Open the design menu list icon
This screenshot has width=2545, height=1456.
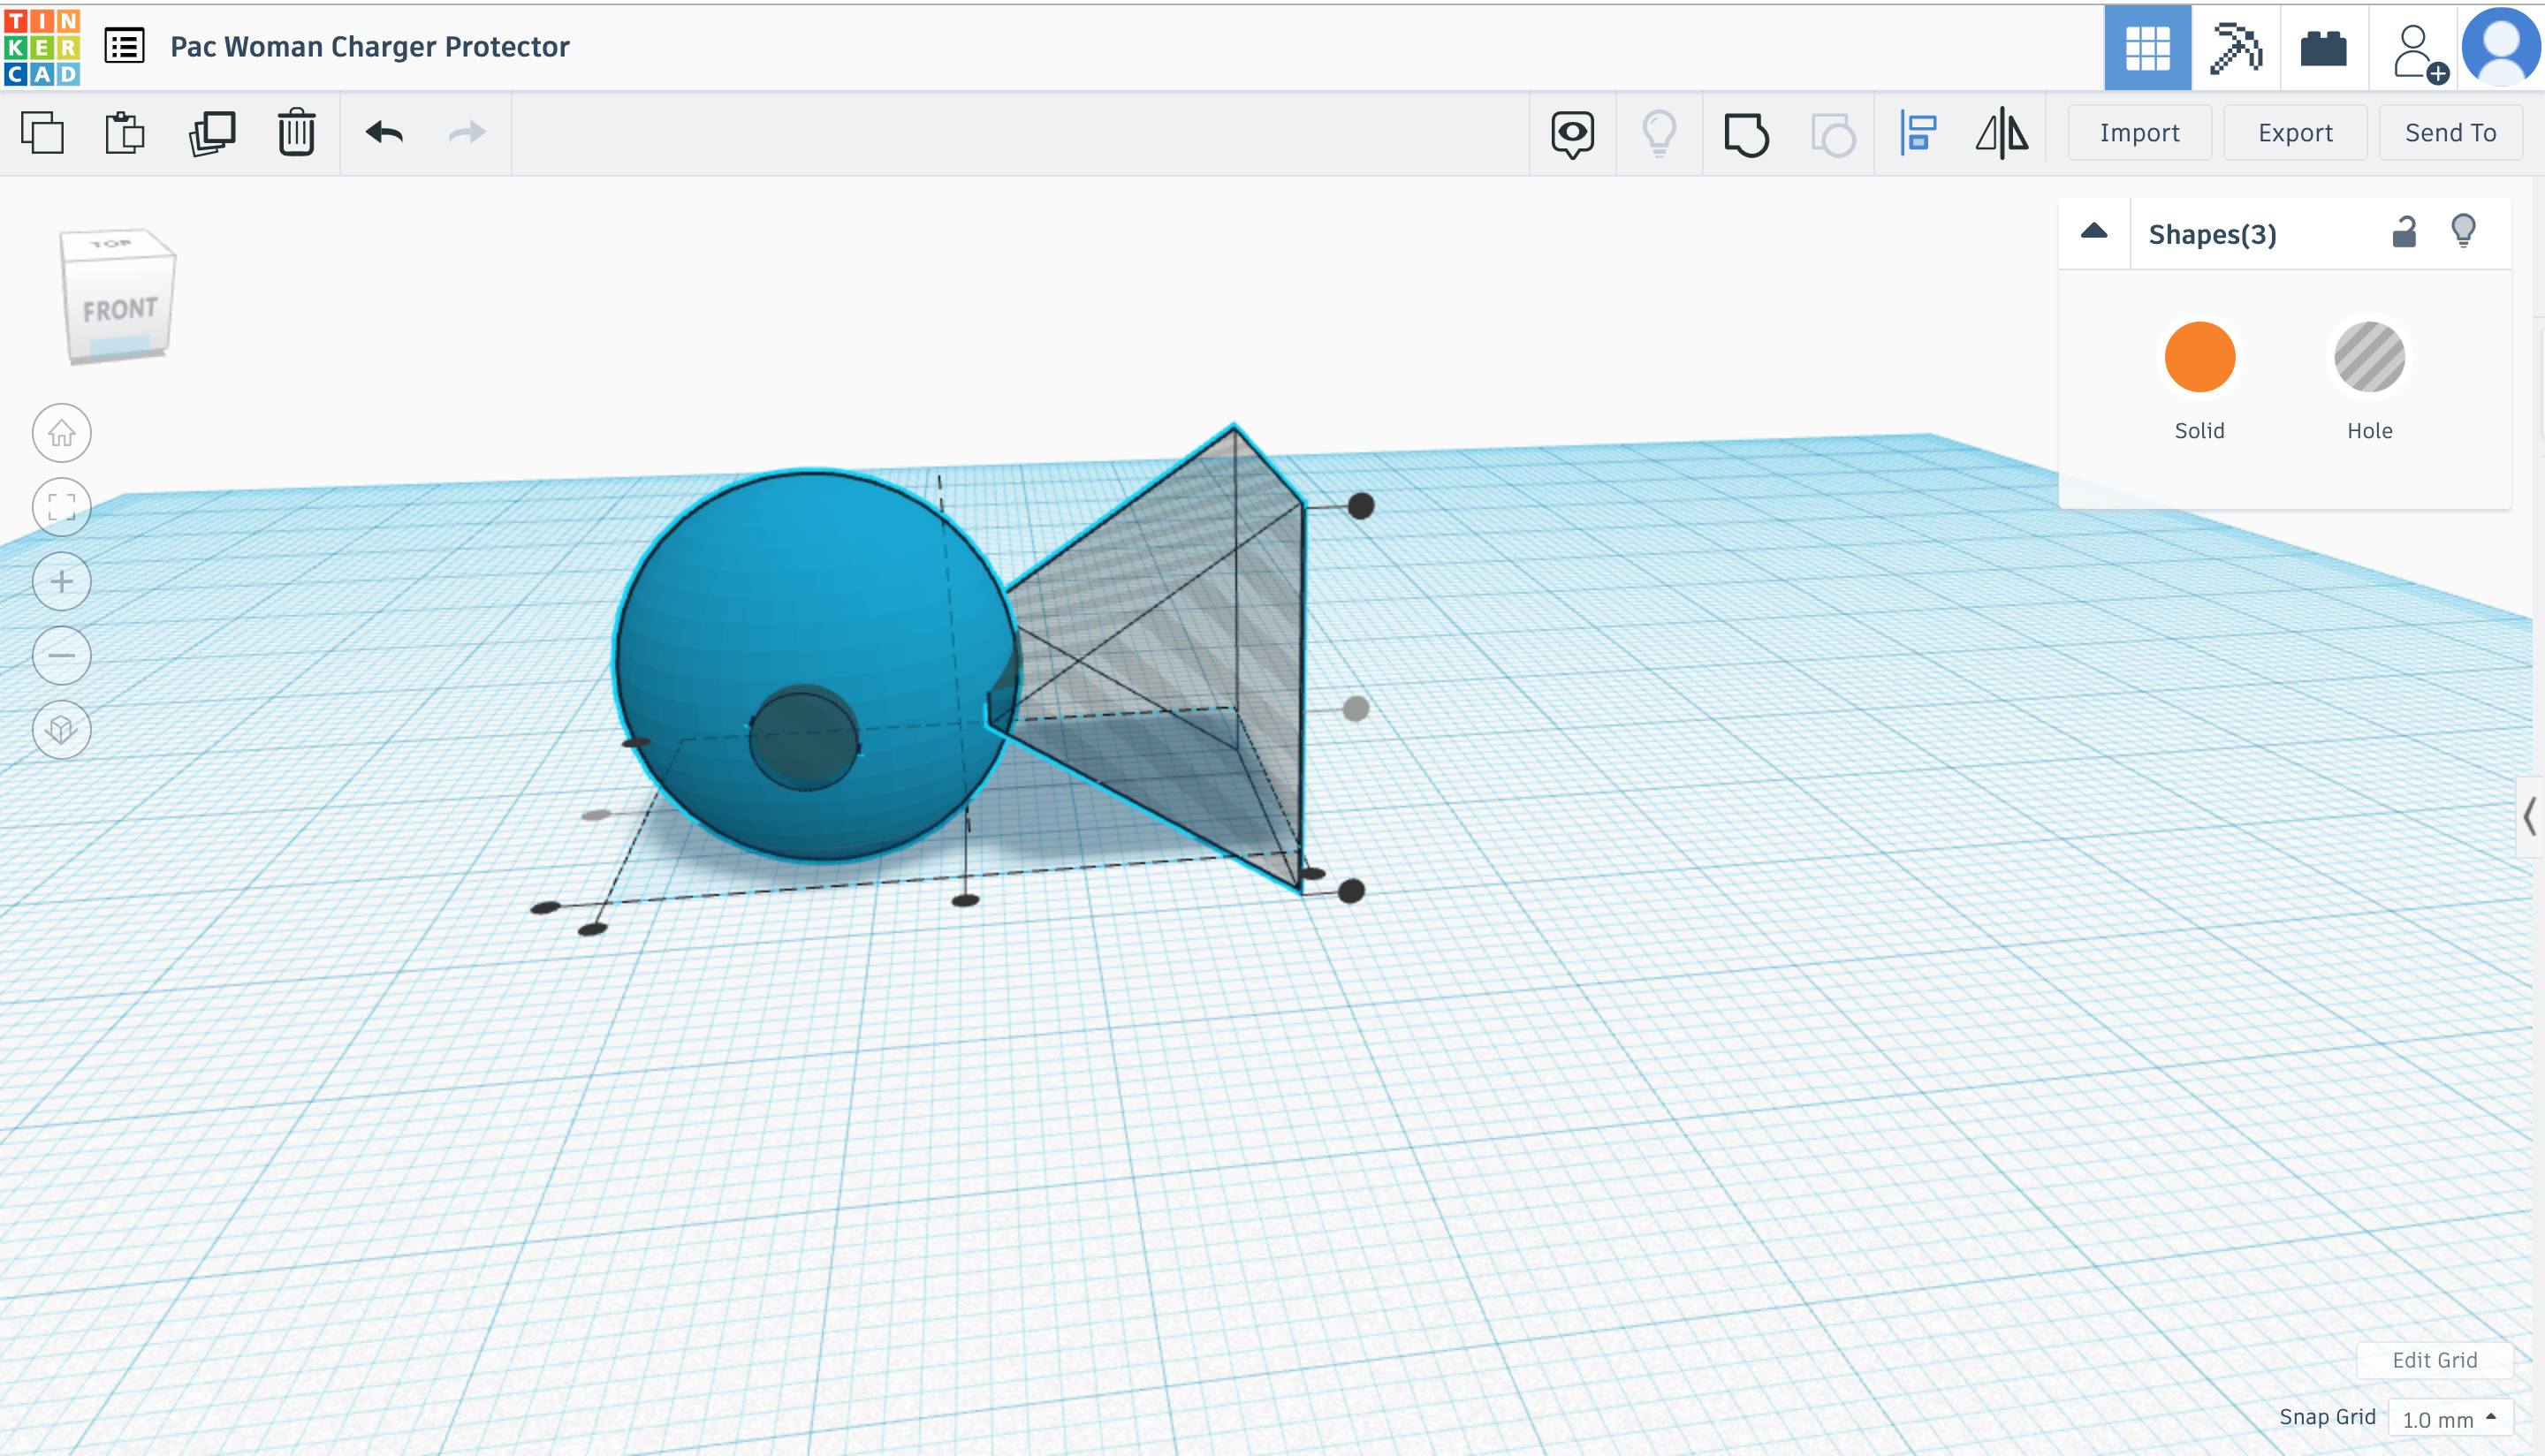(x=124, y=46)
